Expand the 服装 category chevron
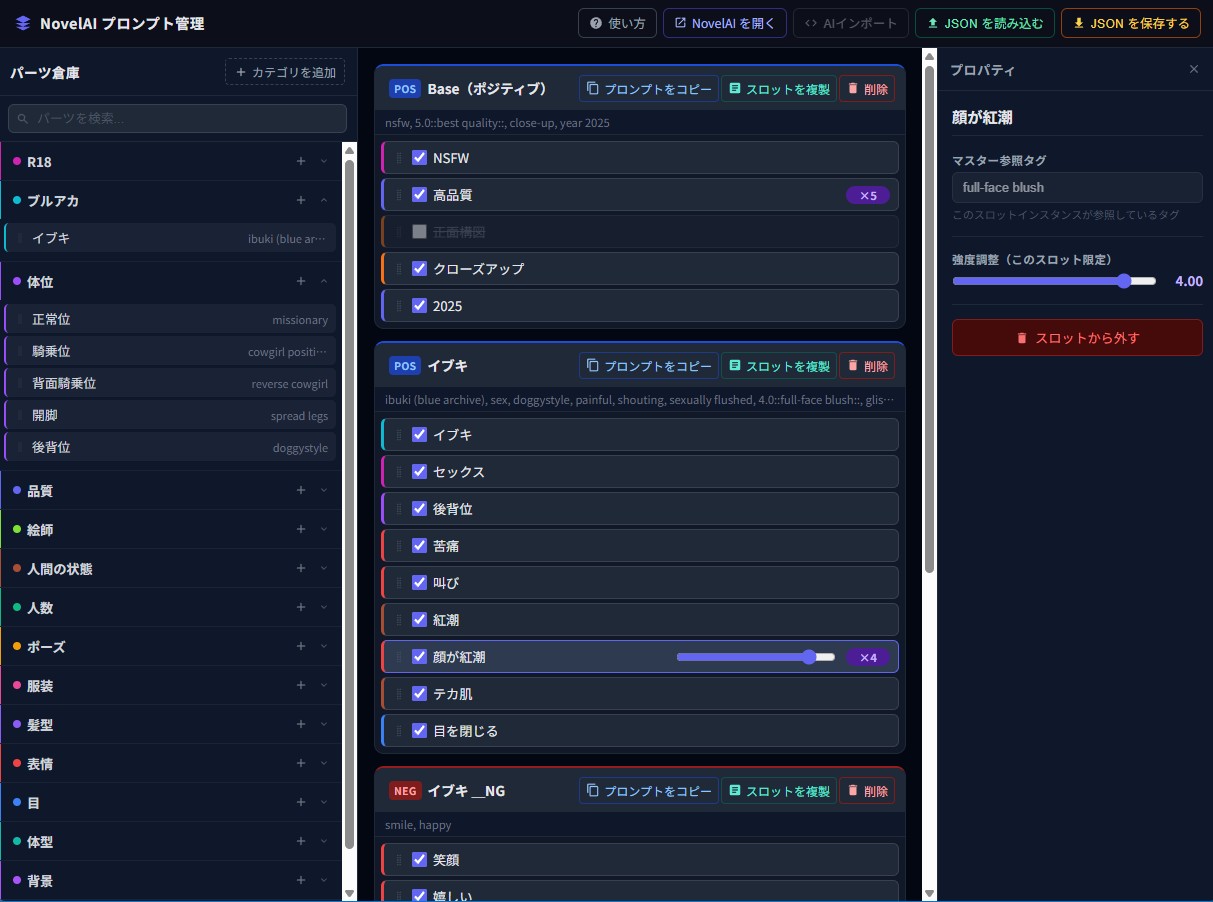 [324, 685]
